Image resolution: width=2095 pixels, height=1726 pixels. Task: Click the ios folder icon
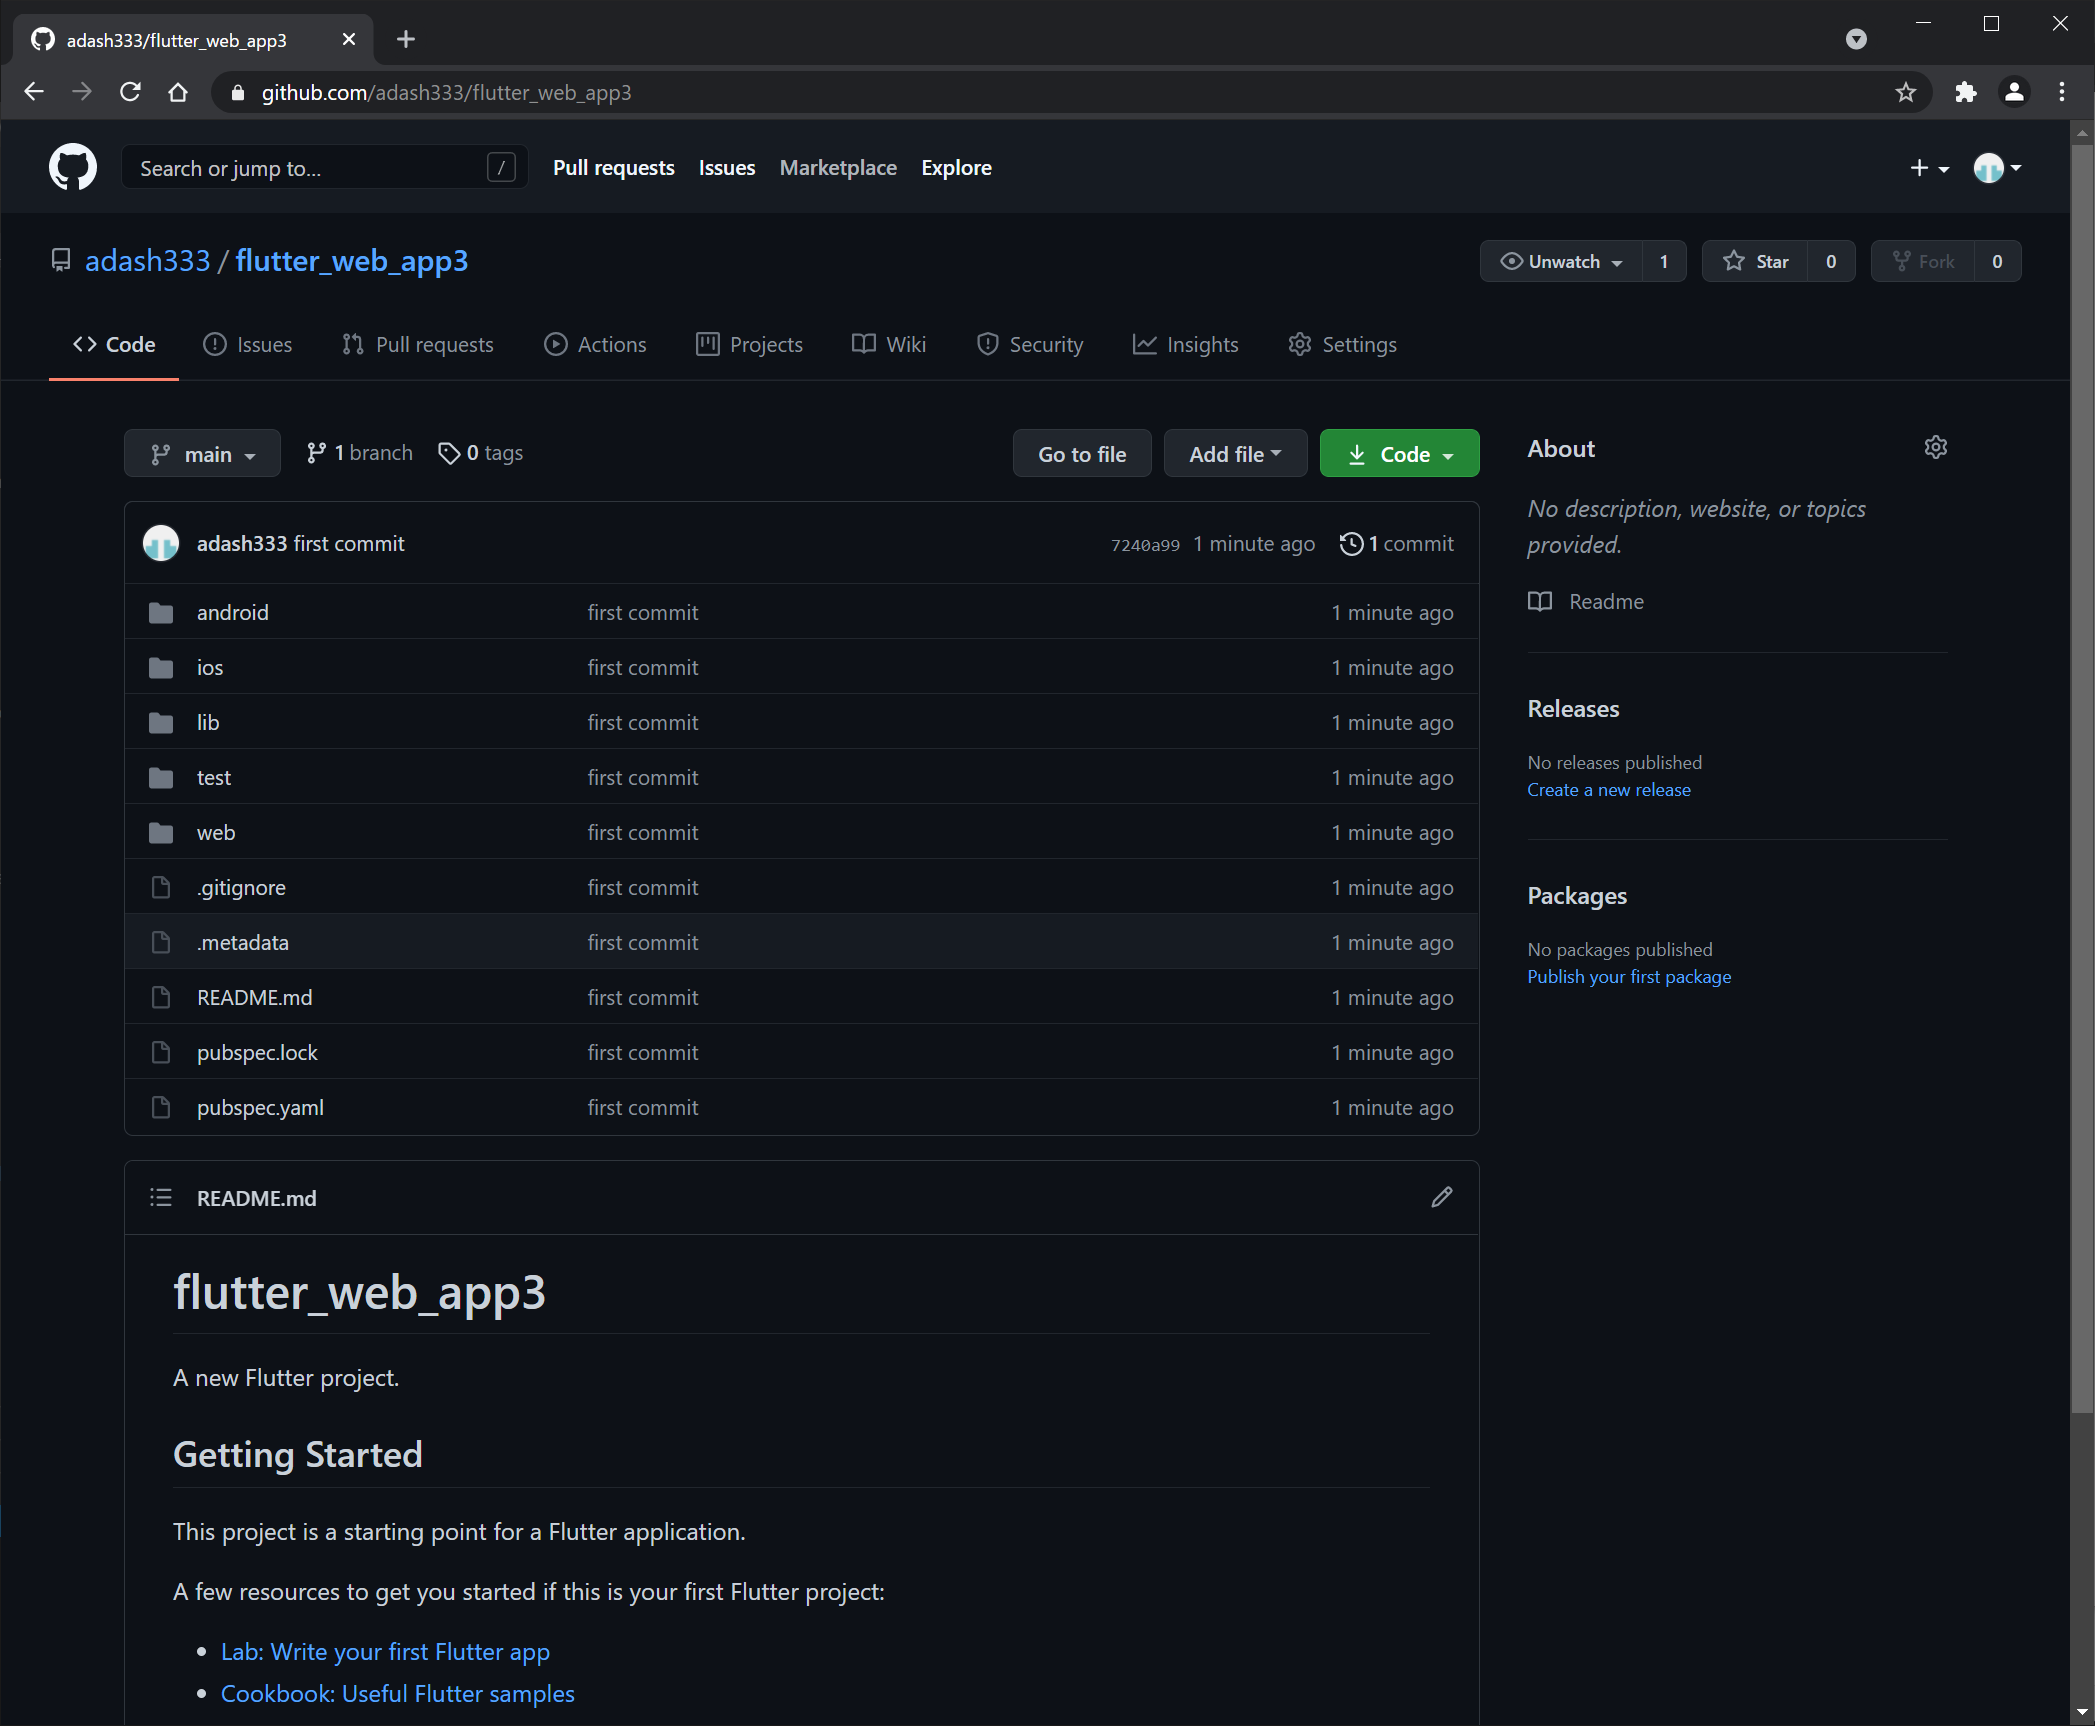point(161,667)
